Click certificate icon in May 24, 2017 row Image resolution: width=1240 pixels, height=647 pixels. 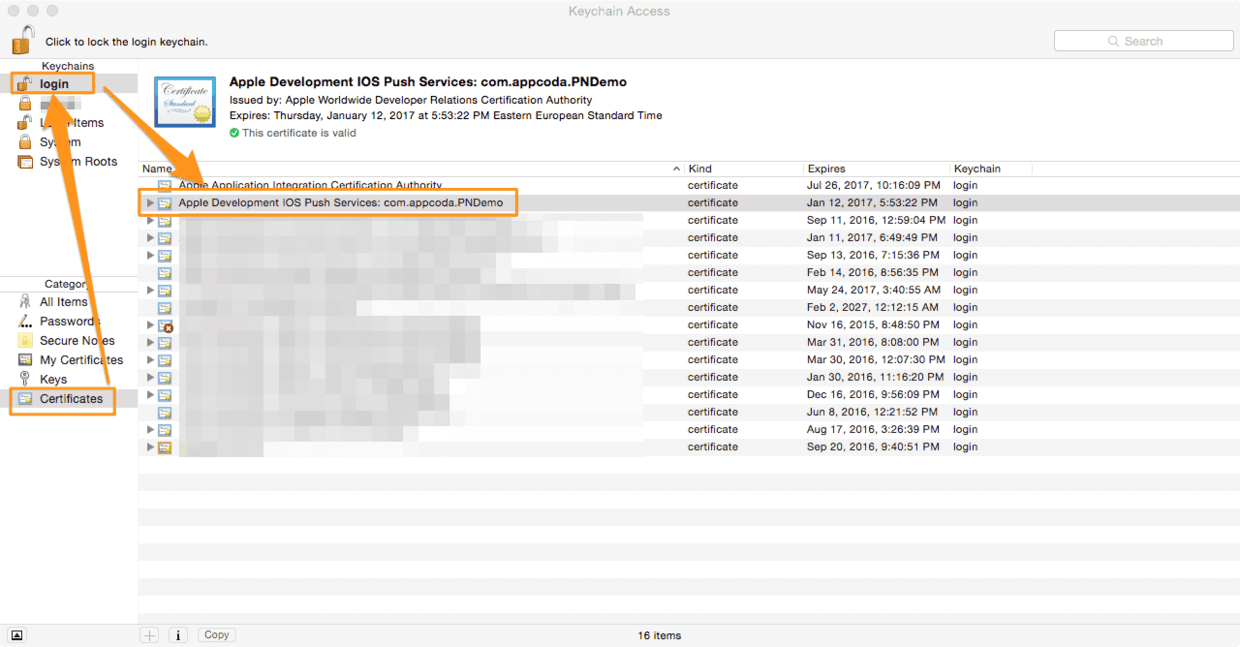(165, 290)
